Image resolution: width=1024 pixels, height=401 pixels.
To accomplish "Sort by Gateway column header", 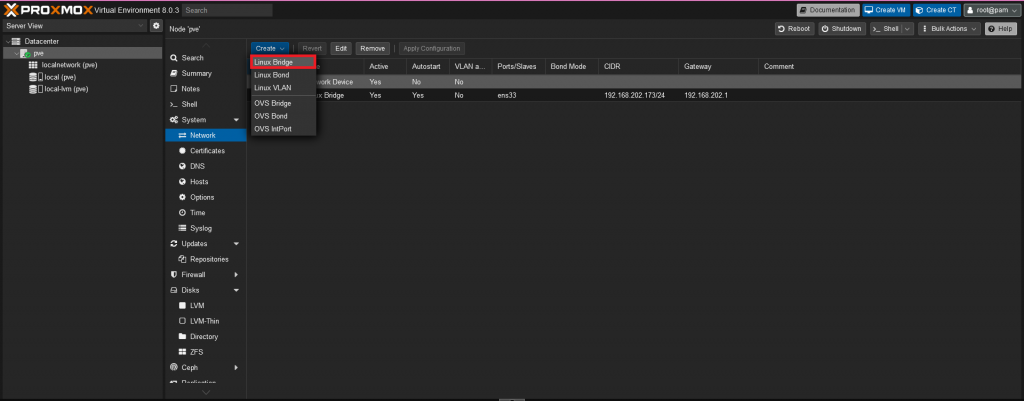I will click(x=718, y=67).
